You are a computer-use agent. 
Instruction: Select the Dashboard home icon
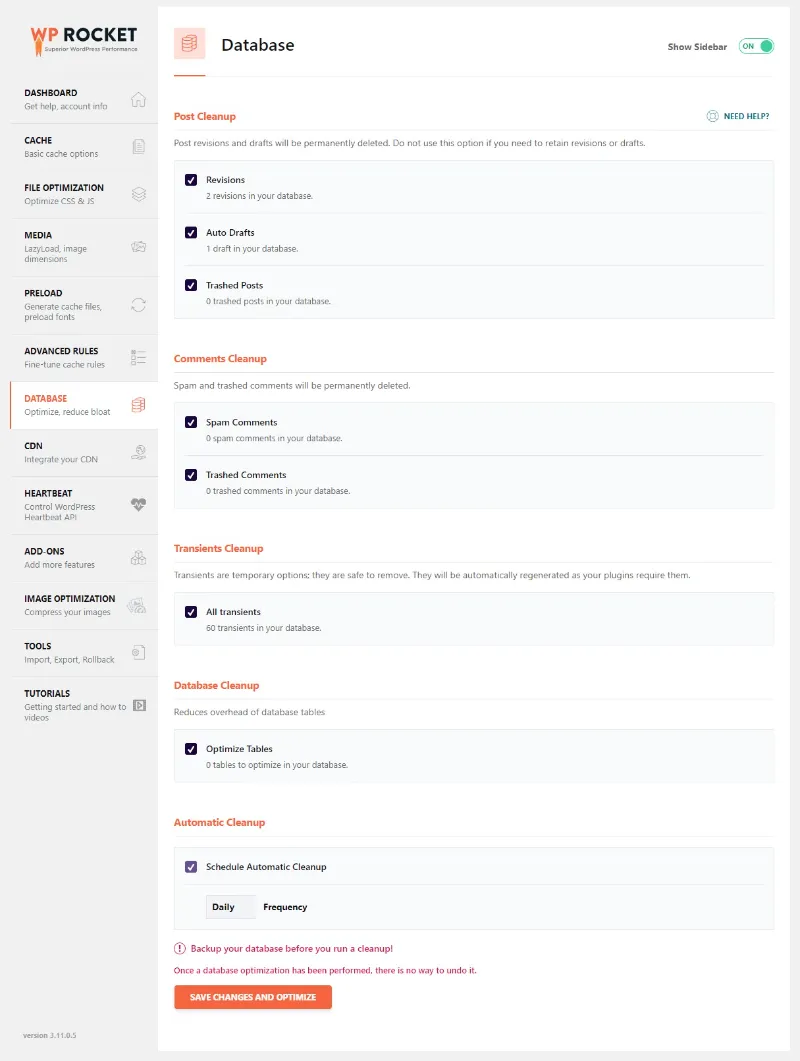(139, 99)
